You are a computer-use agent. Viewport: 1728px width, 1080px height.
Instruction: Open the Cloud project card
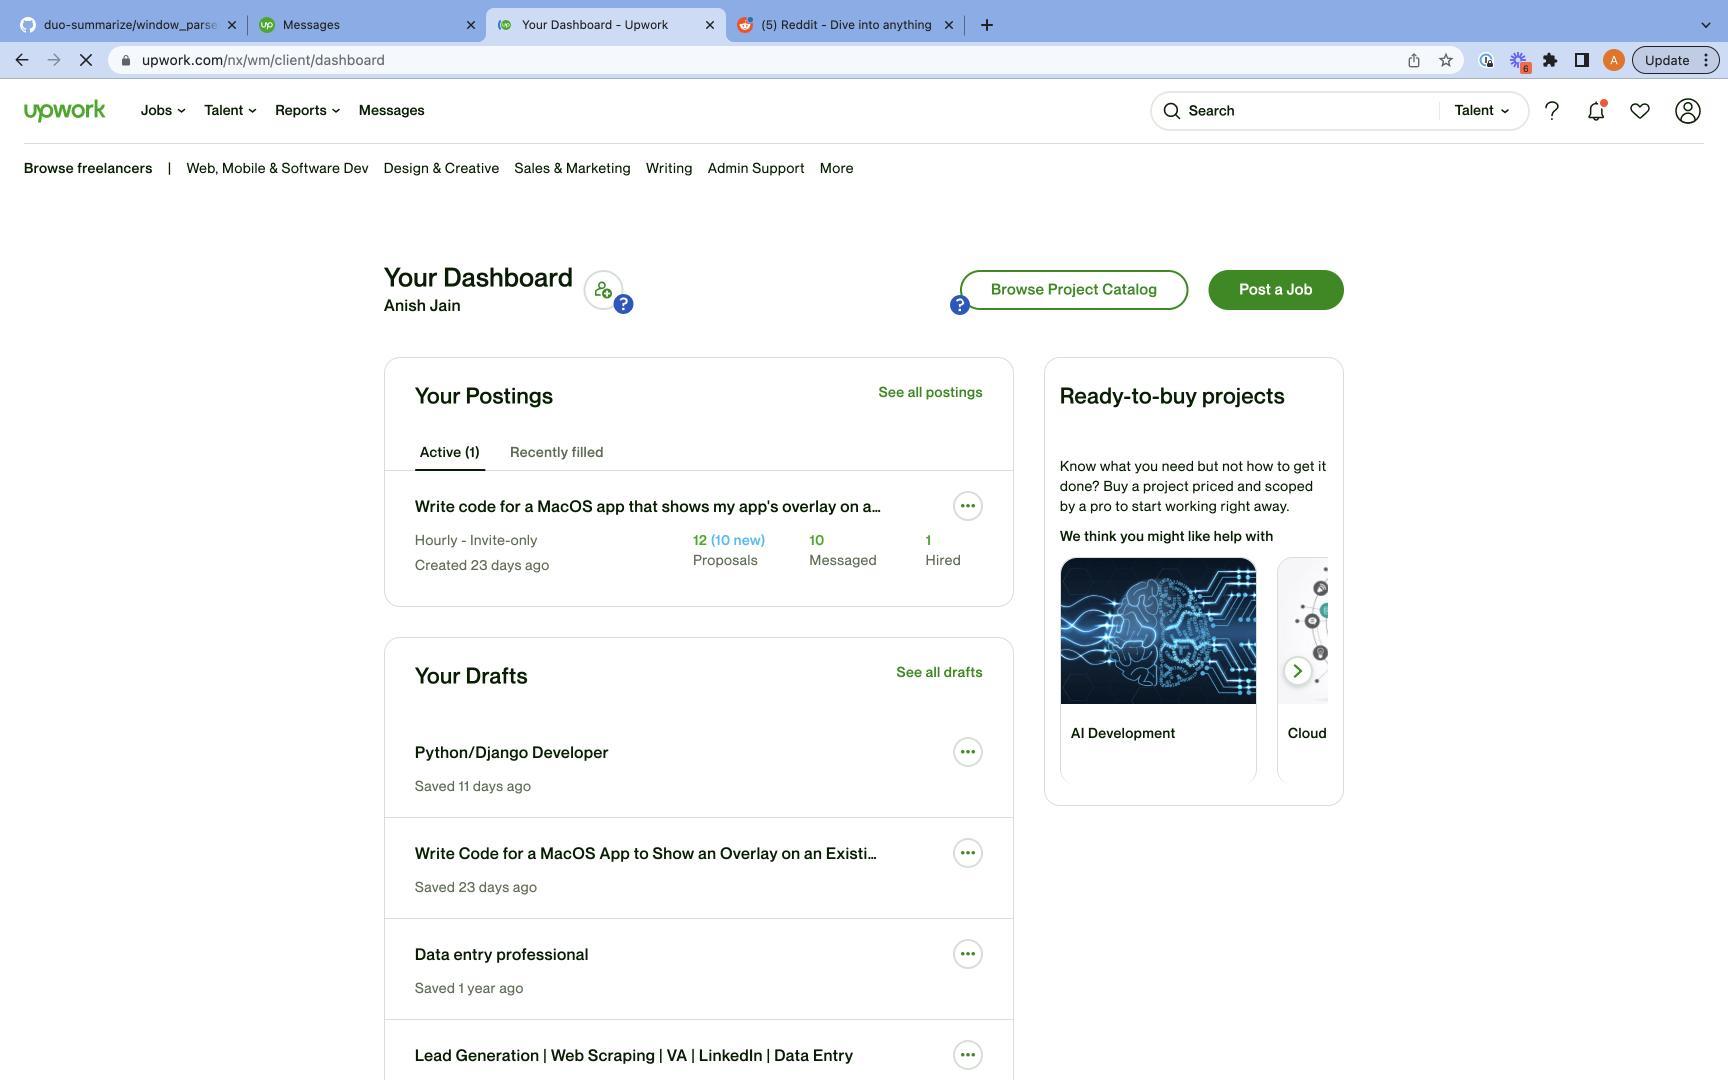coord(1303,670)
